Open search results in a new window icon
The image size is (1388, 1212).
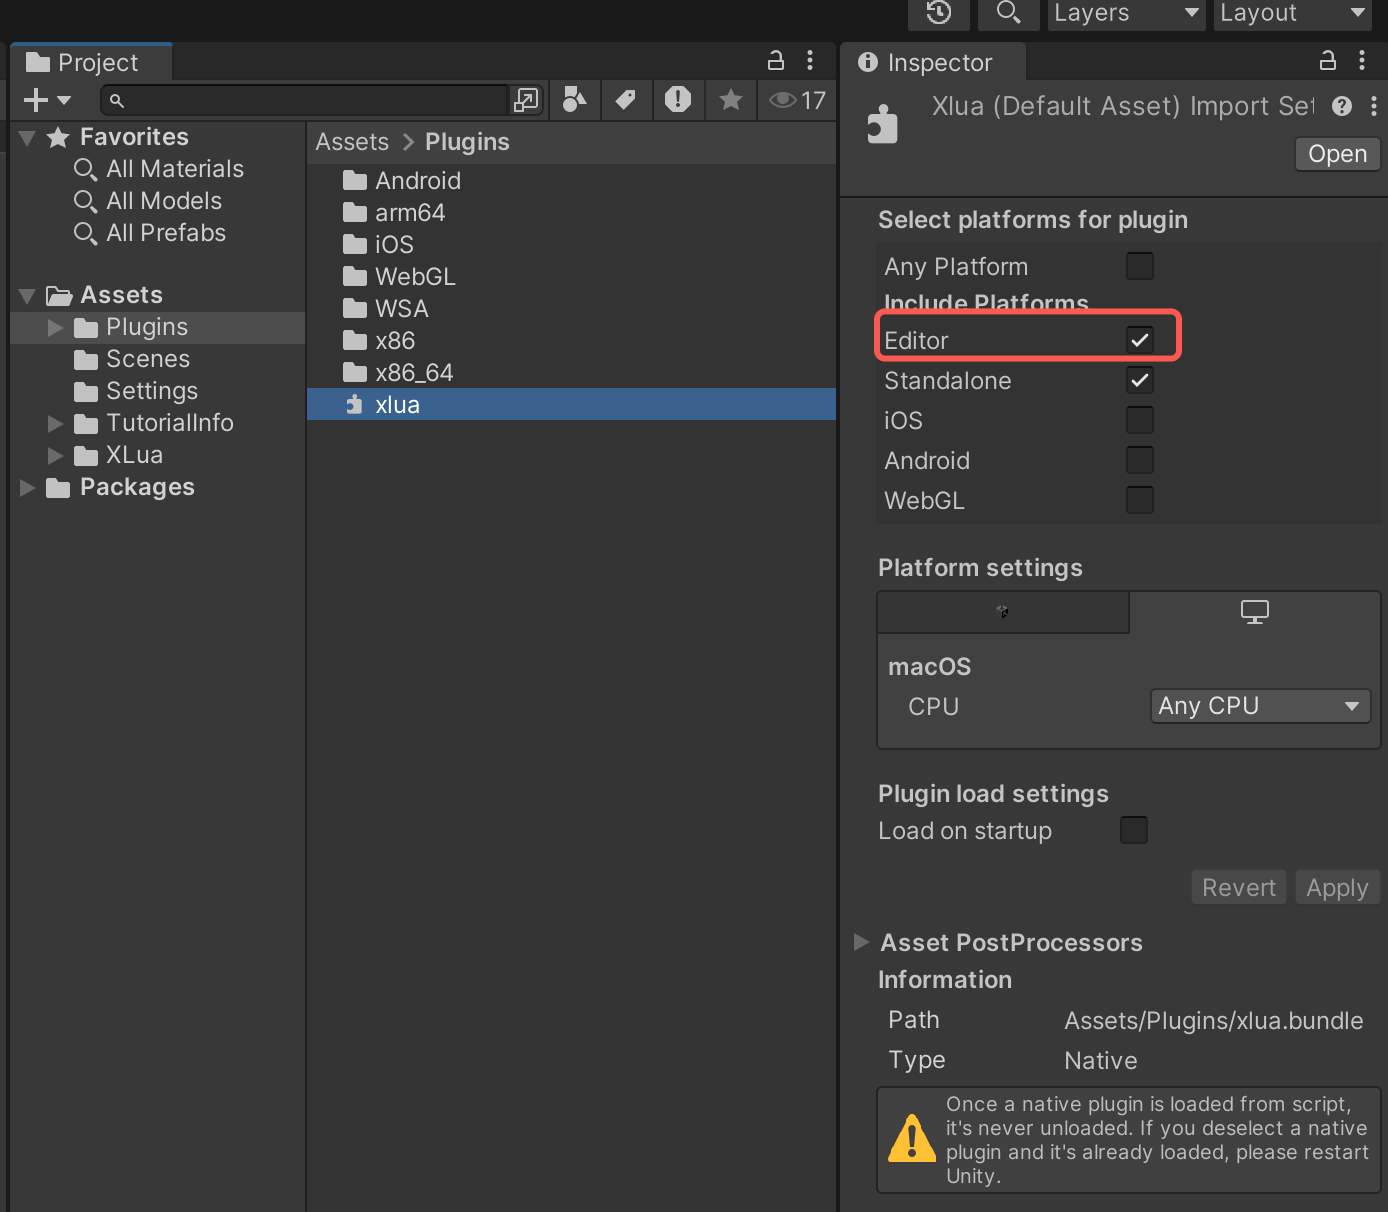click(526, 100)
